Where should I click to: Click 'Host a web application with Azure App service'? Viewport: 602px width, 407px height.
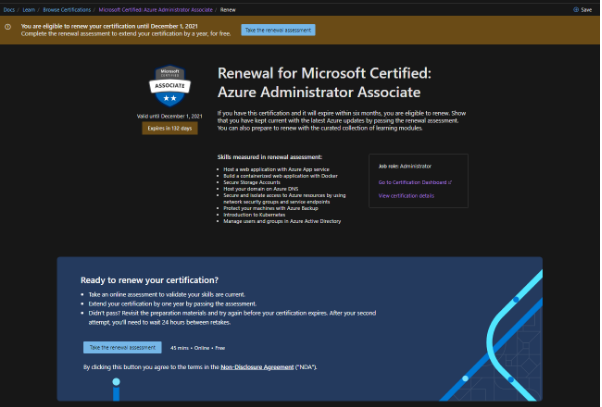(x=276, y=169)
